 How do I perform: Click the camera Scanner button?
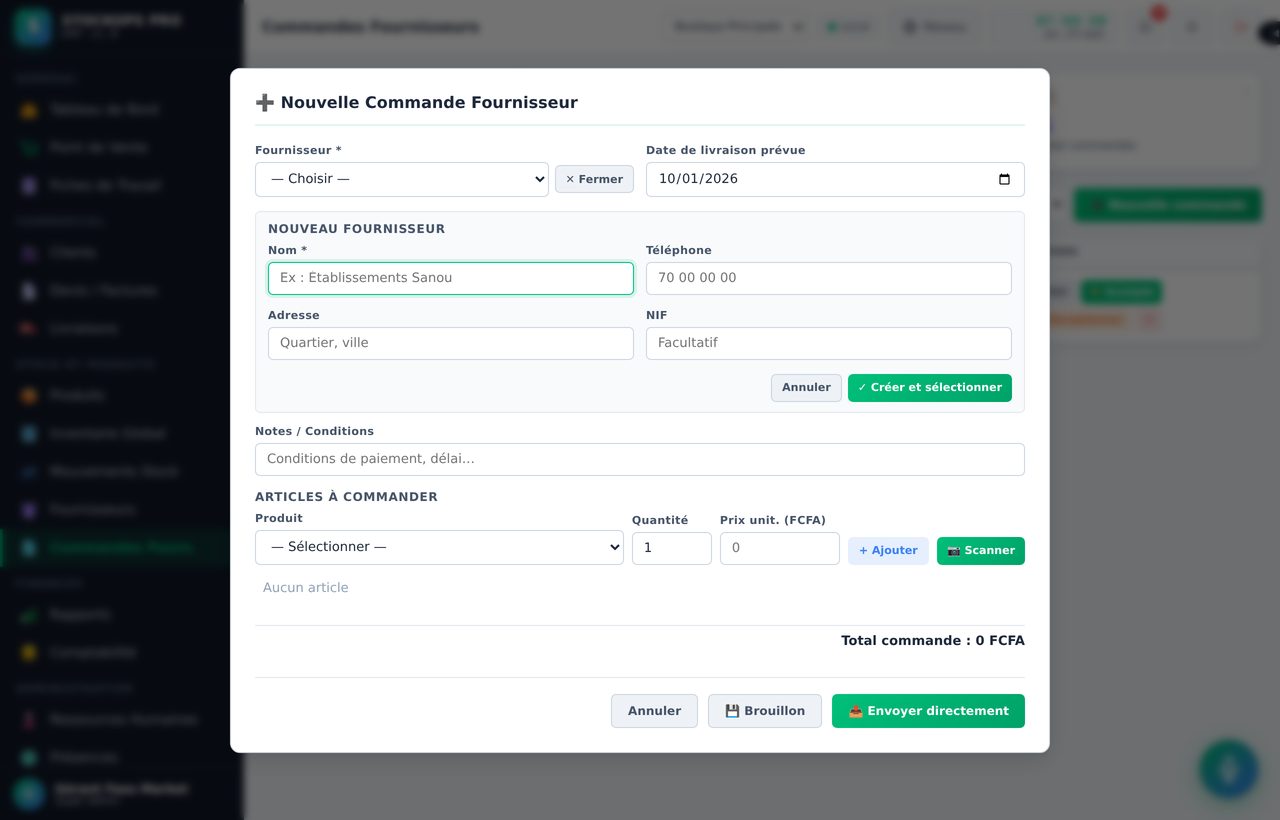[x=980, y=551]
